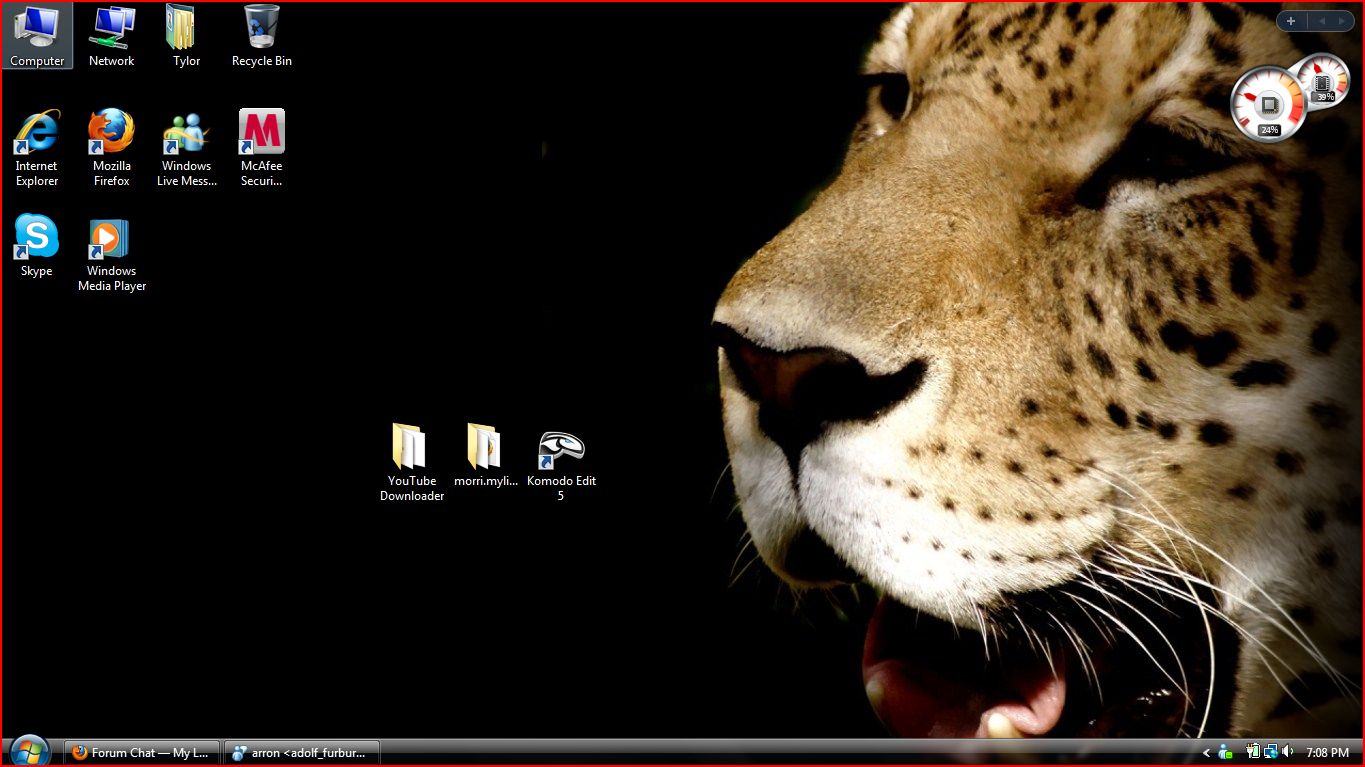The image size is (1365, 767).
Task: Switch to the arron Messenger taskbar window
Action: 301,753
